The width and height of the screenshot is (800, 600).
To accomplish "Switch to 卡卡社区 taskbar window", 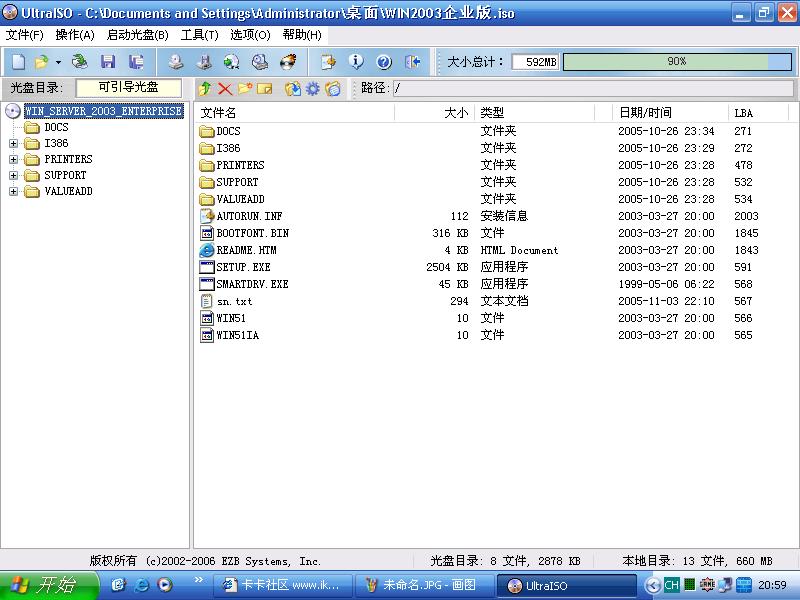I will click(282, 585).
